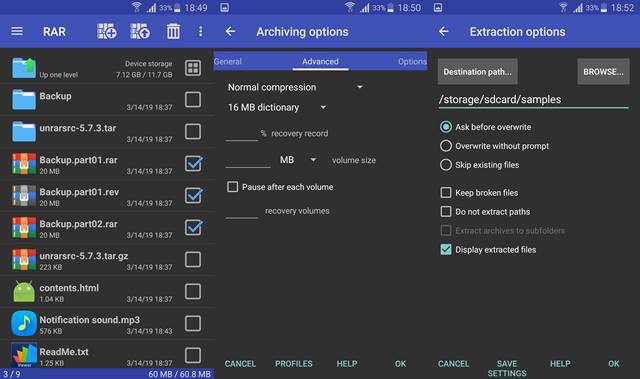Focus the volume size input field
Viewport: 640px width, 379px height.
248,160
